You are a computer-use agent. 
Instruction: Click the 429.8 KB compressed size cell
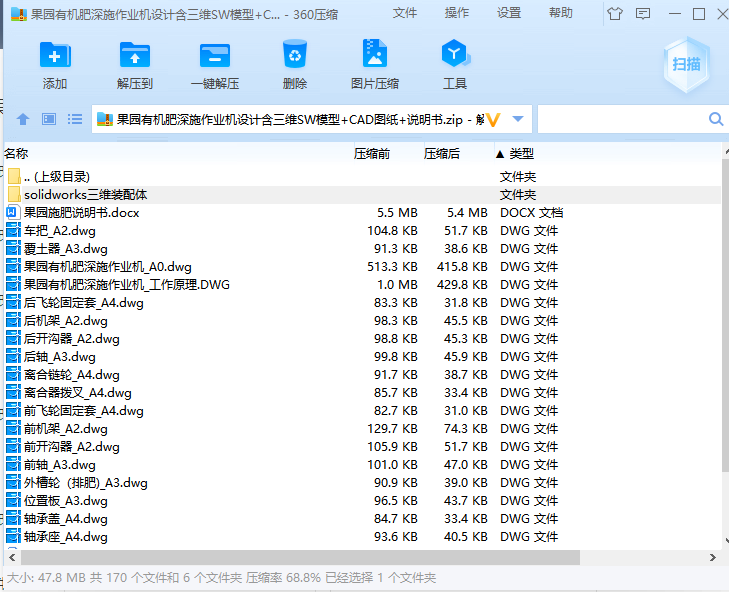pos(462,285)
